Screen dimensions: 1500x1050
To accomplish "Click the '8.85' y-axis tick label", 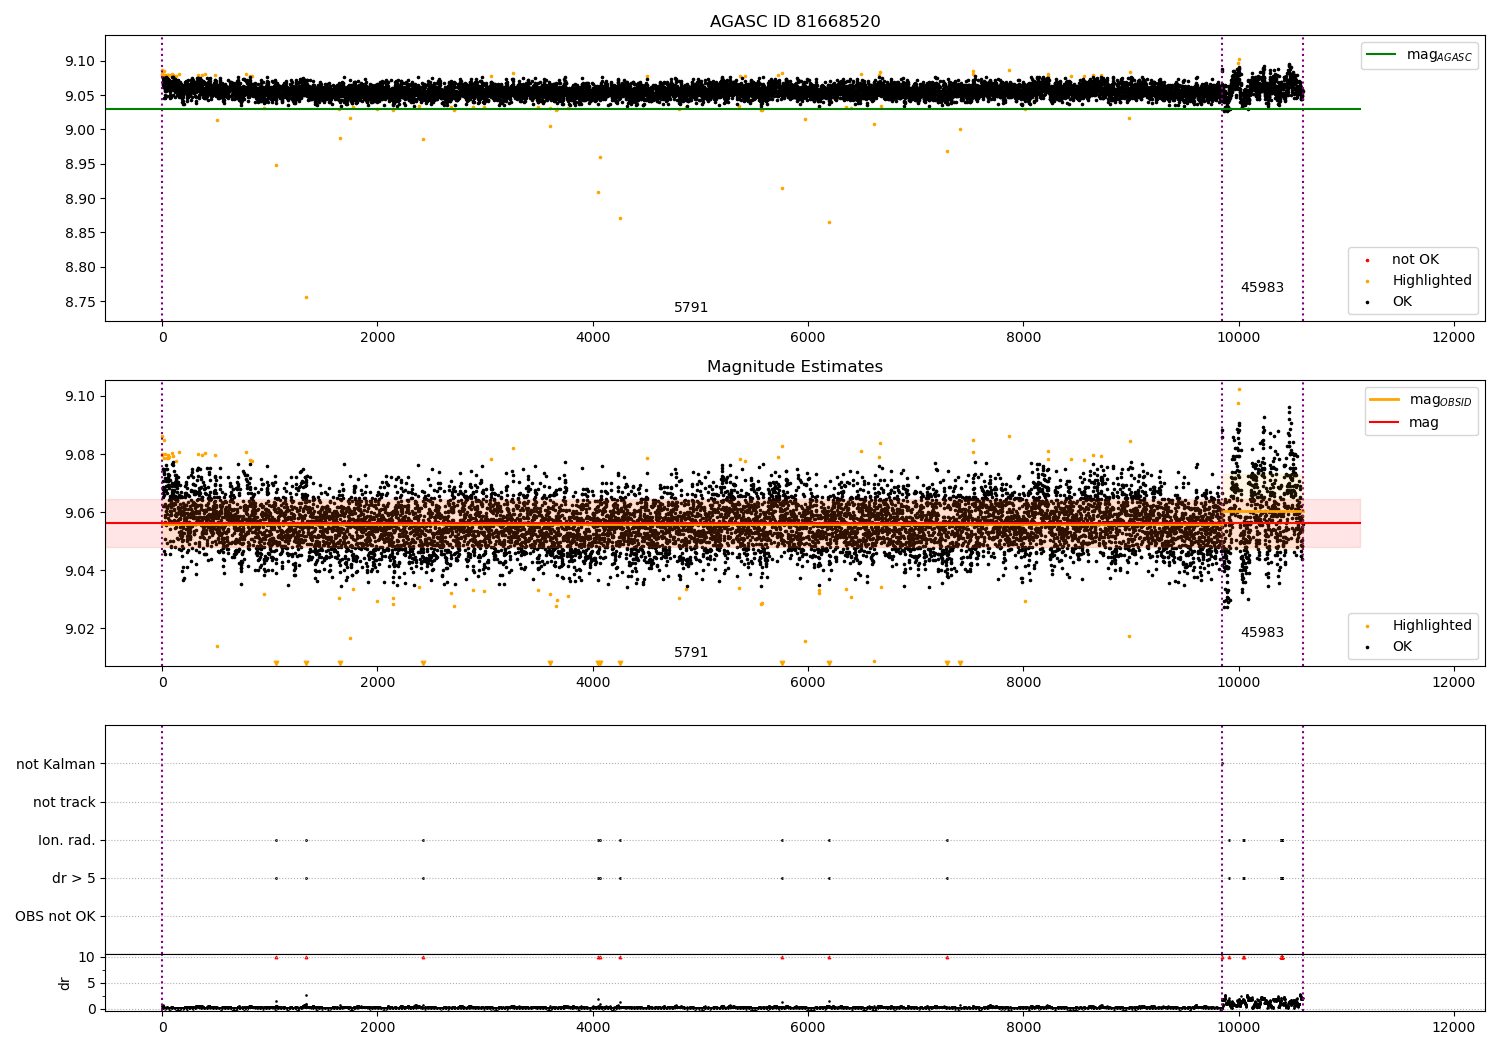I will [80, 234].
